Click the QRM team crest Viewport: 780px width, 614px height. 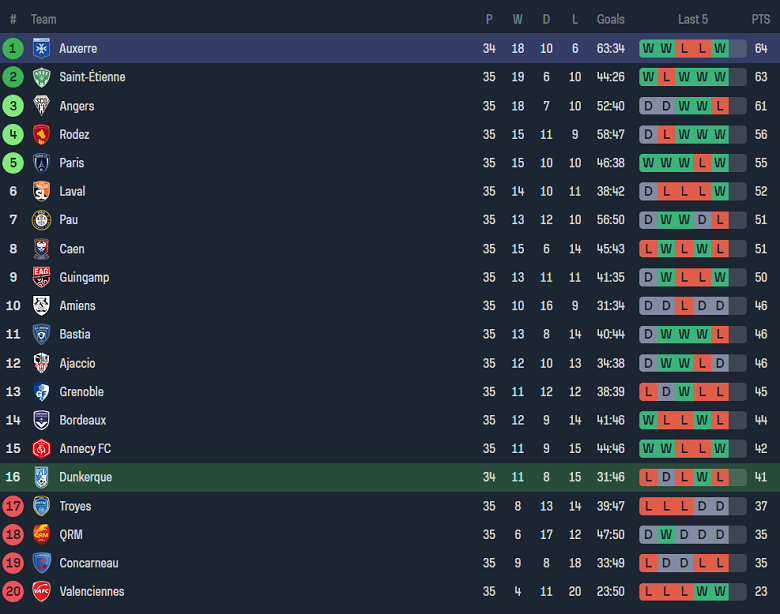[x=41, y=534]
